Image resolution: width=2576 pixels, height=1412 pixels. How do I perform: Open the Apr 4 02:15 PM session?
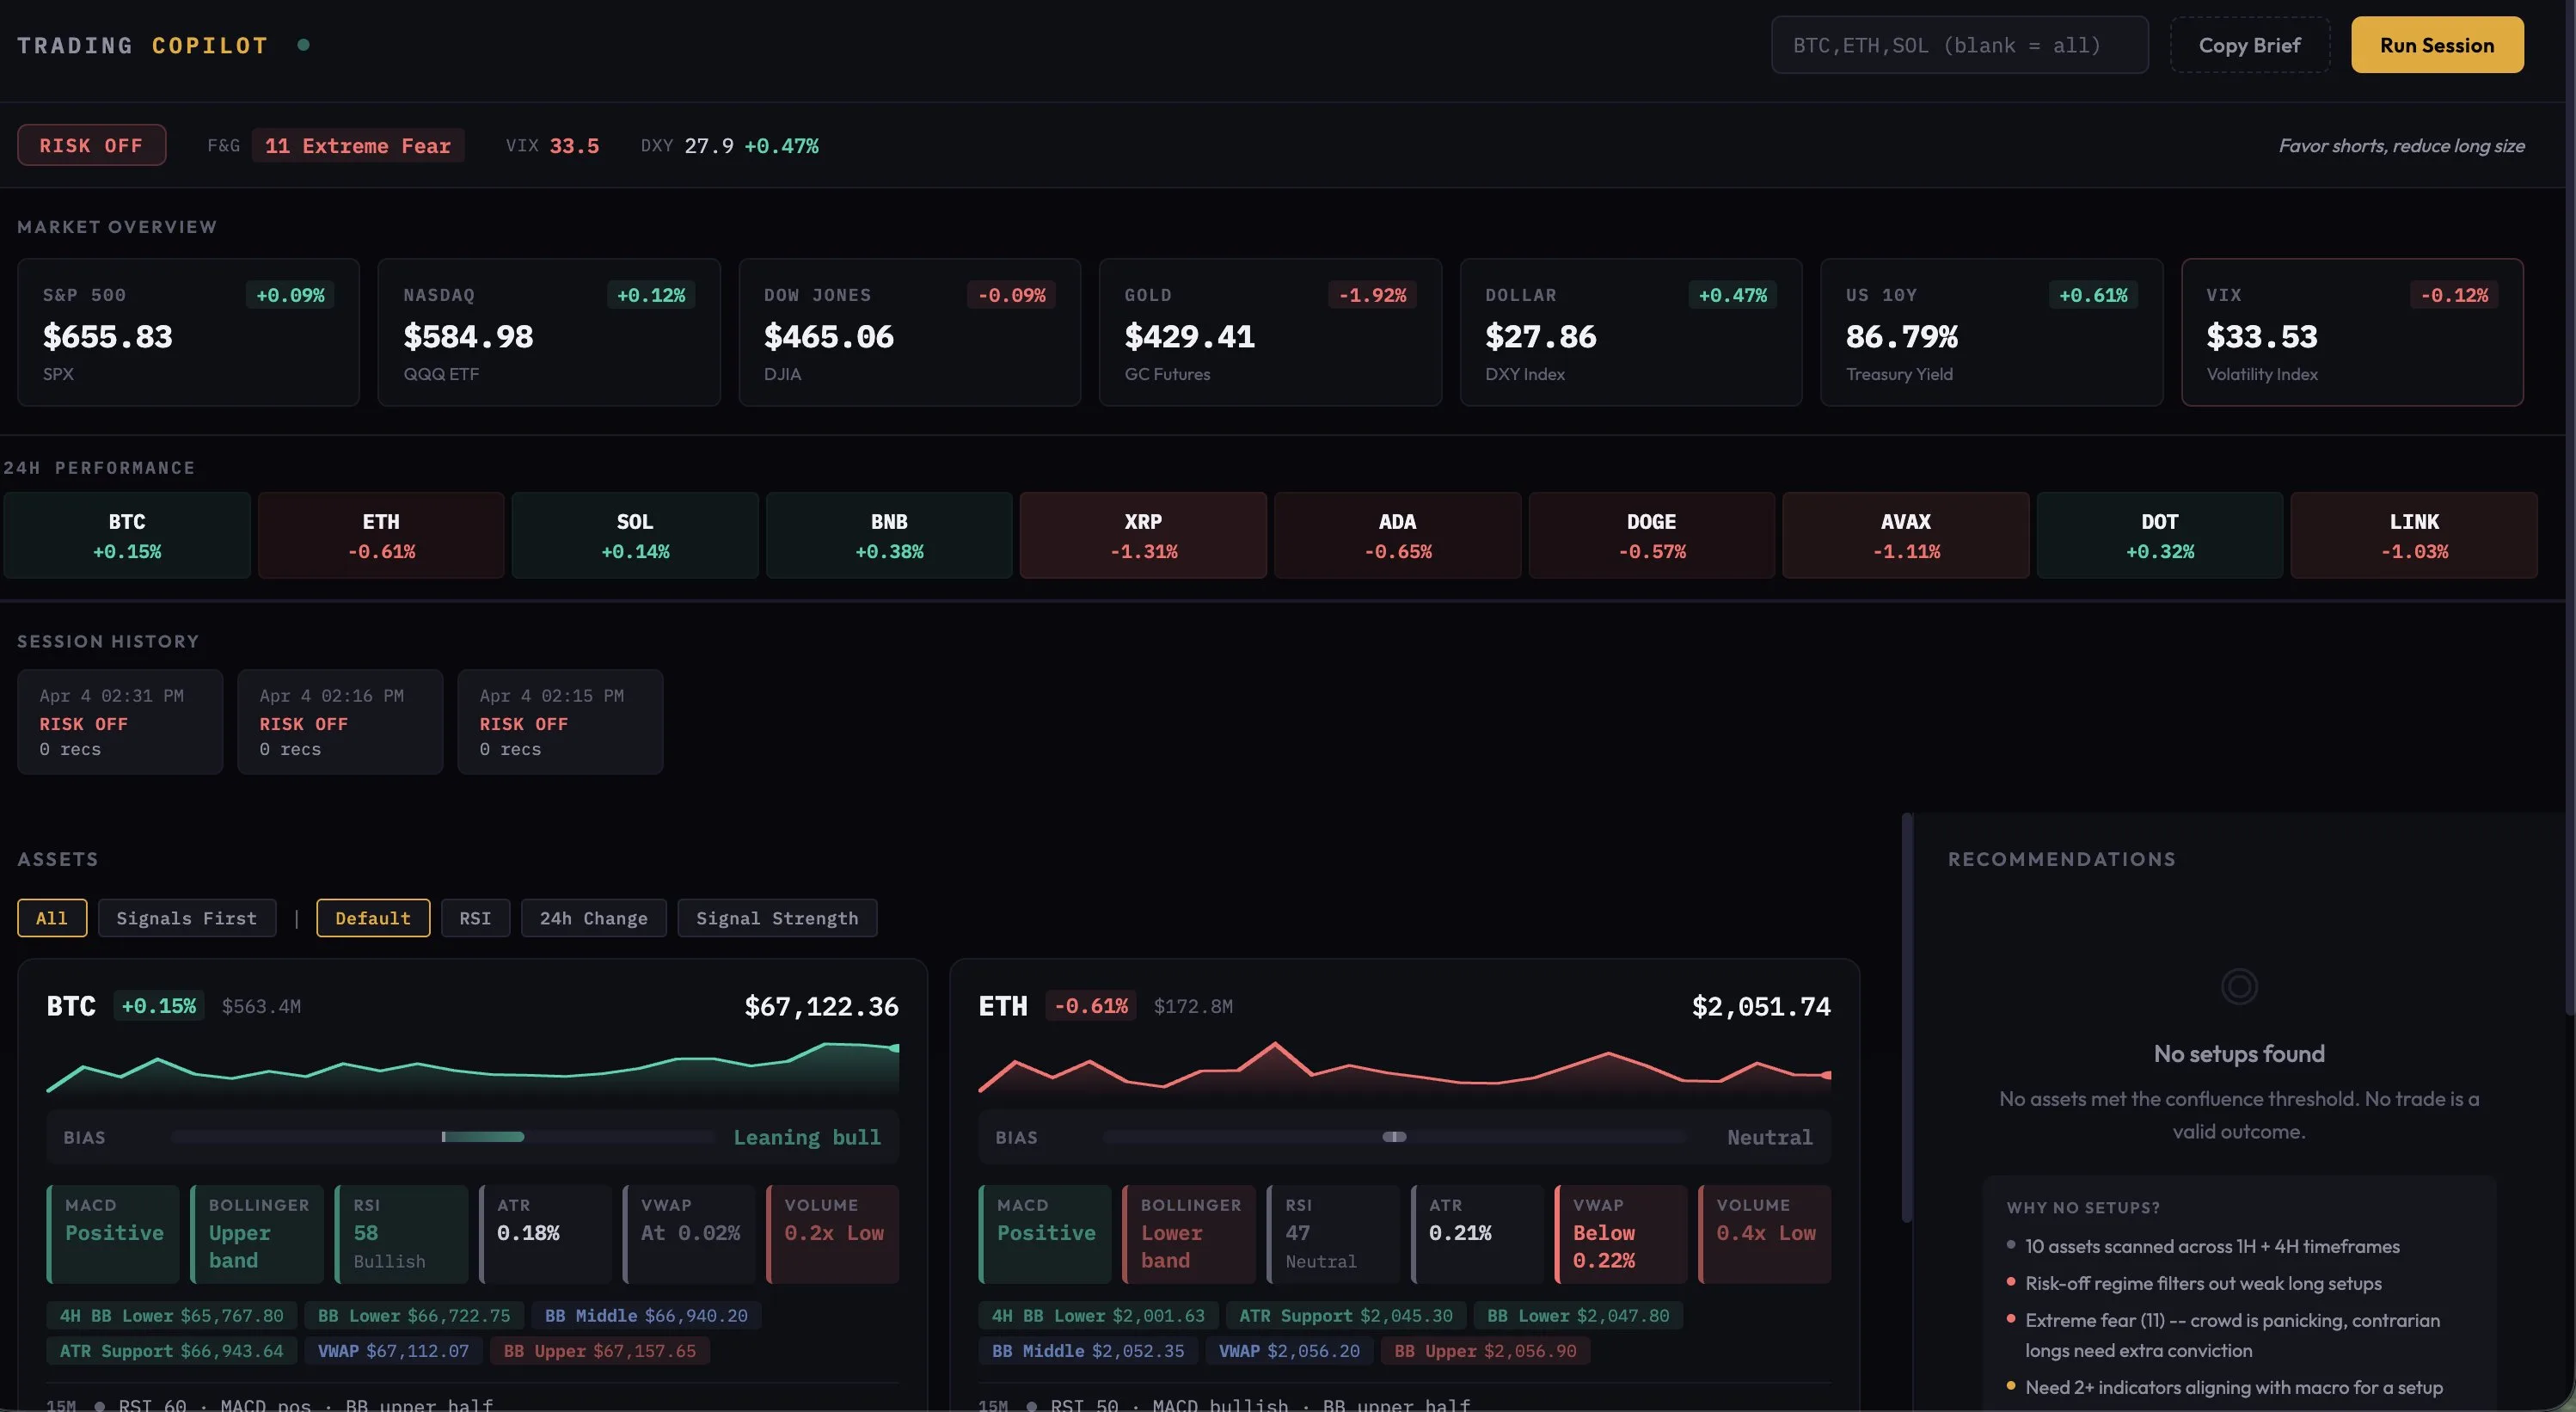click(560, 722)
